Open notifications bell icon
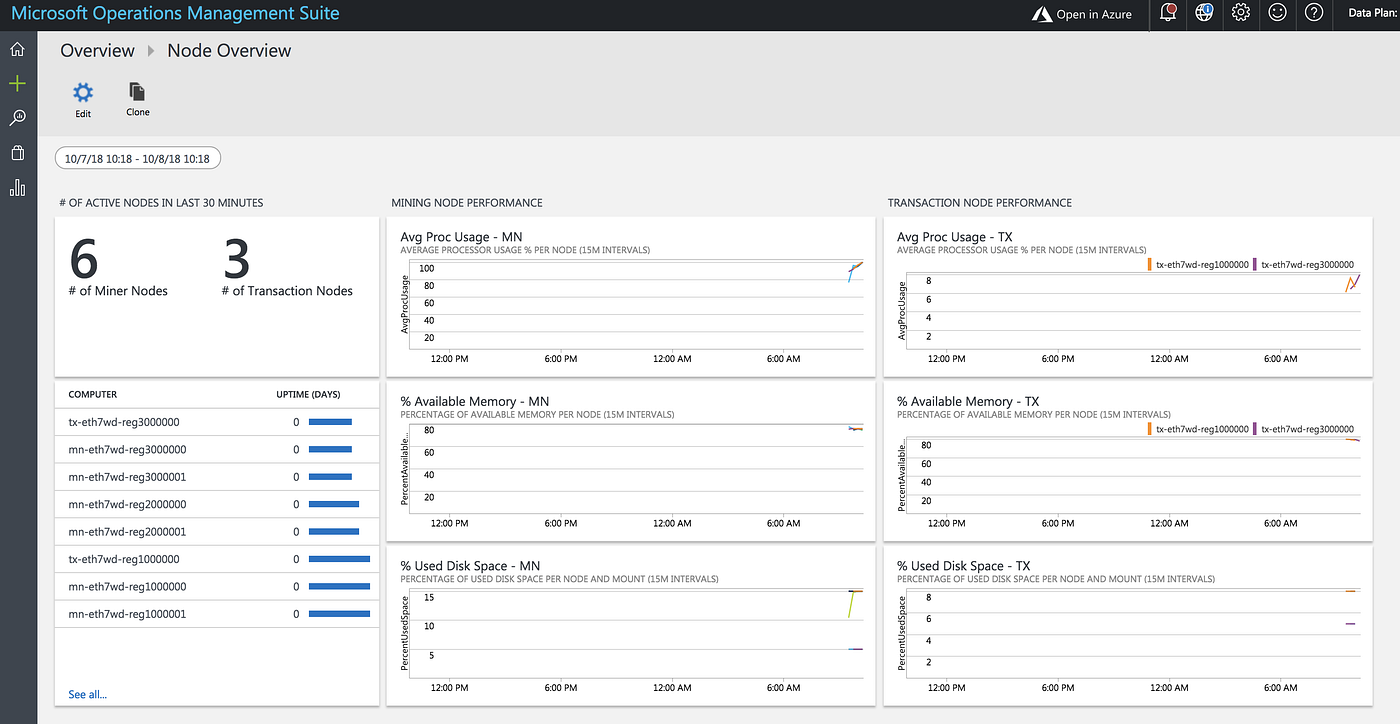The width and height of the screenshot is (1400, 724). [1167, 13]
